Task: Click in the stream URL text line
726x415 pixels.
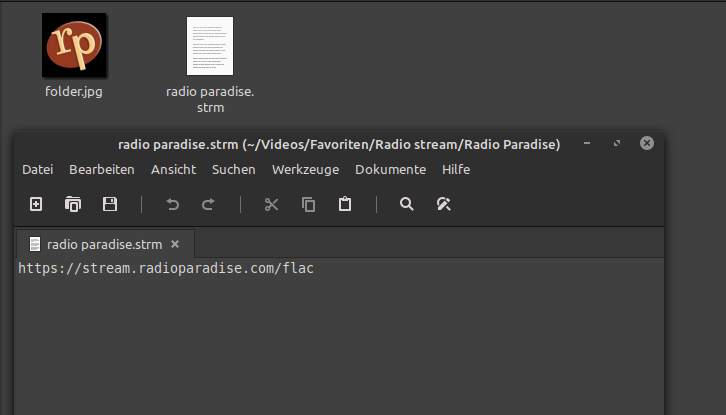Action: click(166, 268)
